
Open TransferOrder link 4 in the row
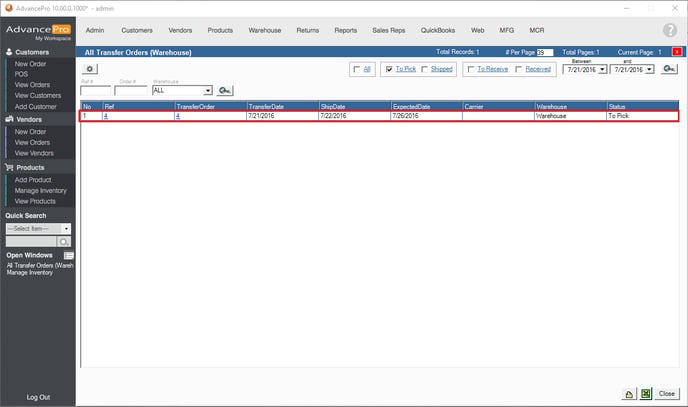177,116
